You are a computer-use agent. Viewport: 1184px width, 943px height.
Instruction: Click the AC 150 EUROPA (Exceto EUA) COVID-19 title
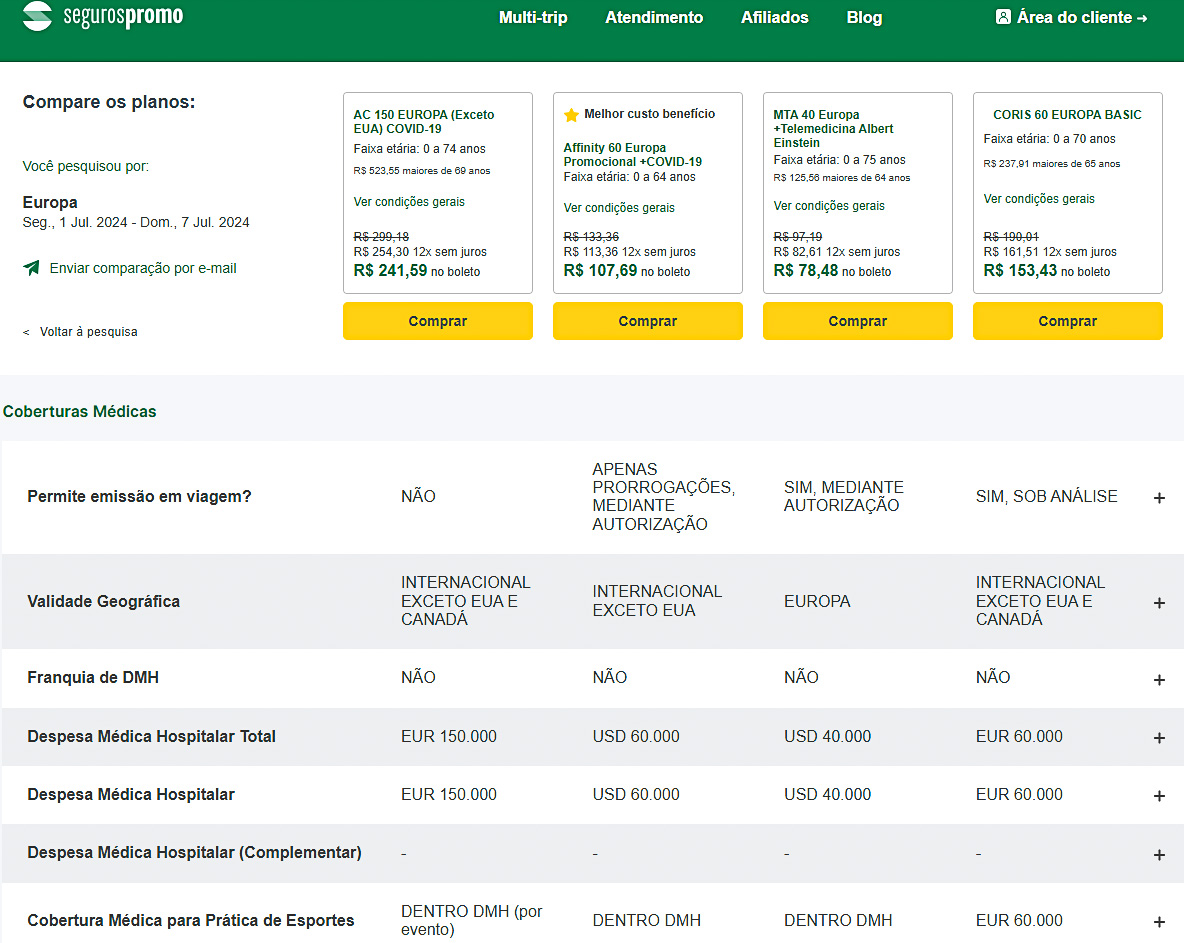tap(424, 122)
